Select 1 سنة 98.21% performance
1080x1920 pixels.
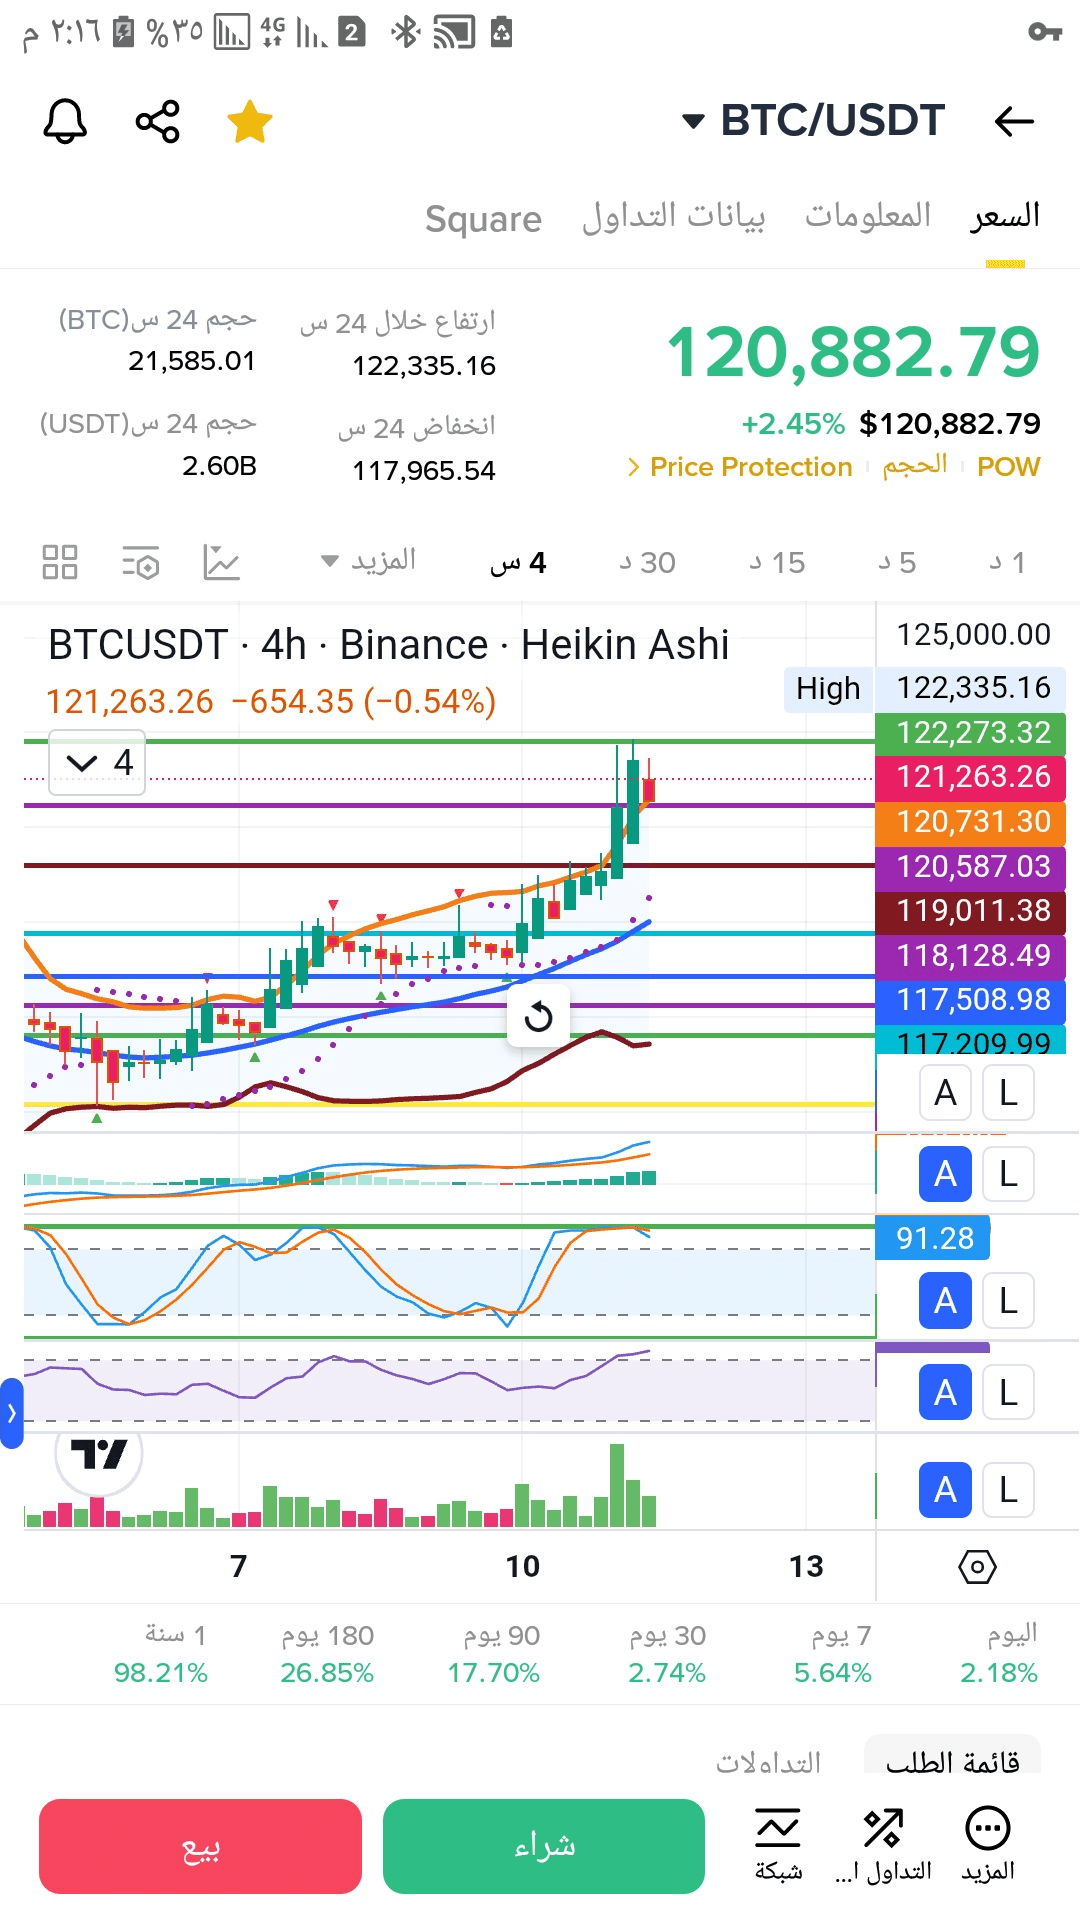point(161,1654)
